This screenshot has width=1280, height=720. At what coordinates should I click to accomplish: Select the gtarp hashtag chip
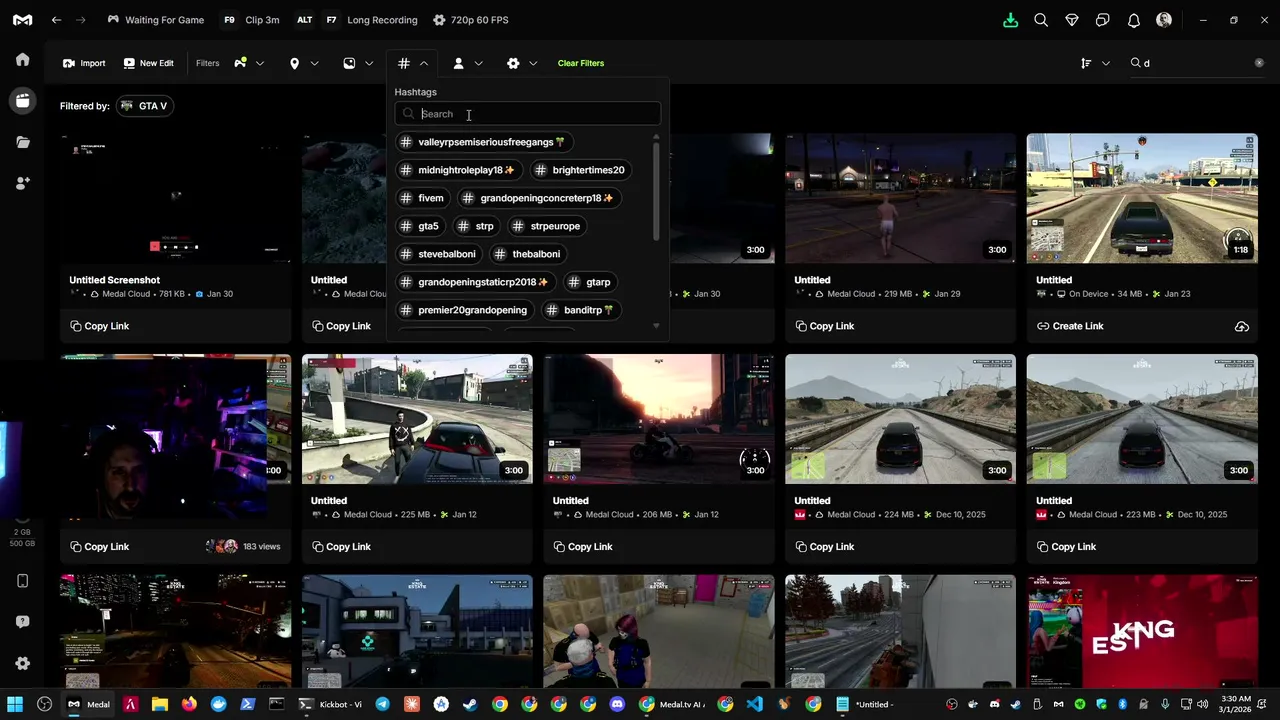pos(590,282)
